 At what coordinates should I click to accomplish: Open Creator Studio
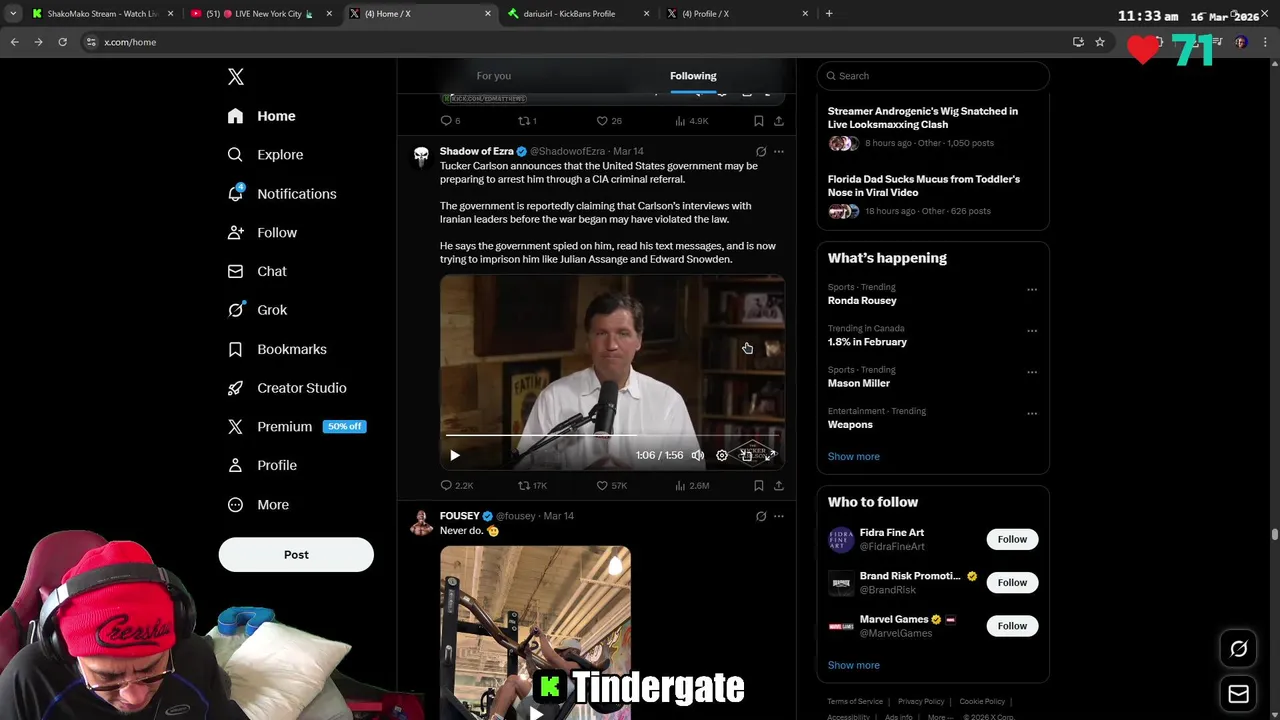coord(287,388)
